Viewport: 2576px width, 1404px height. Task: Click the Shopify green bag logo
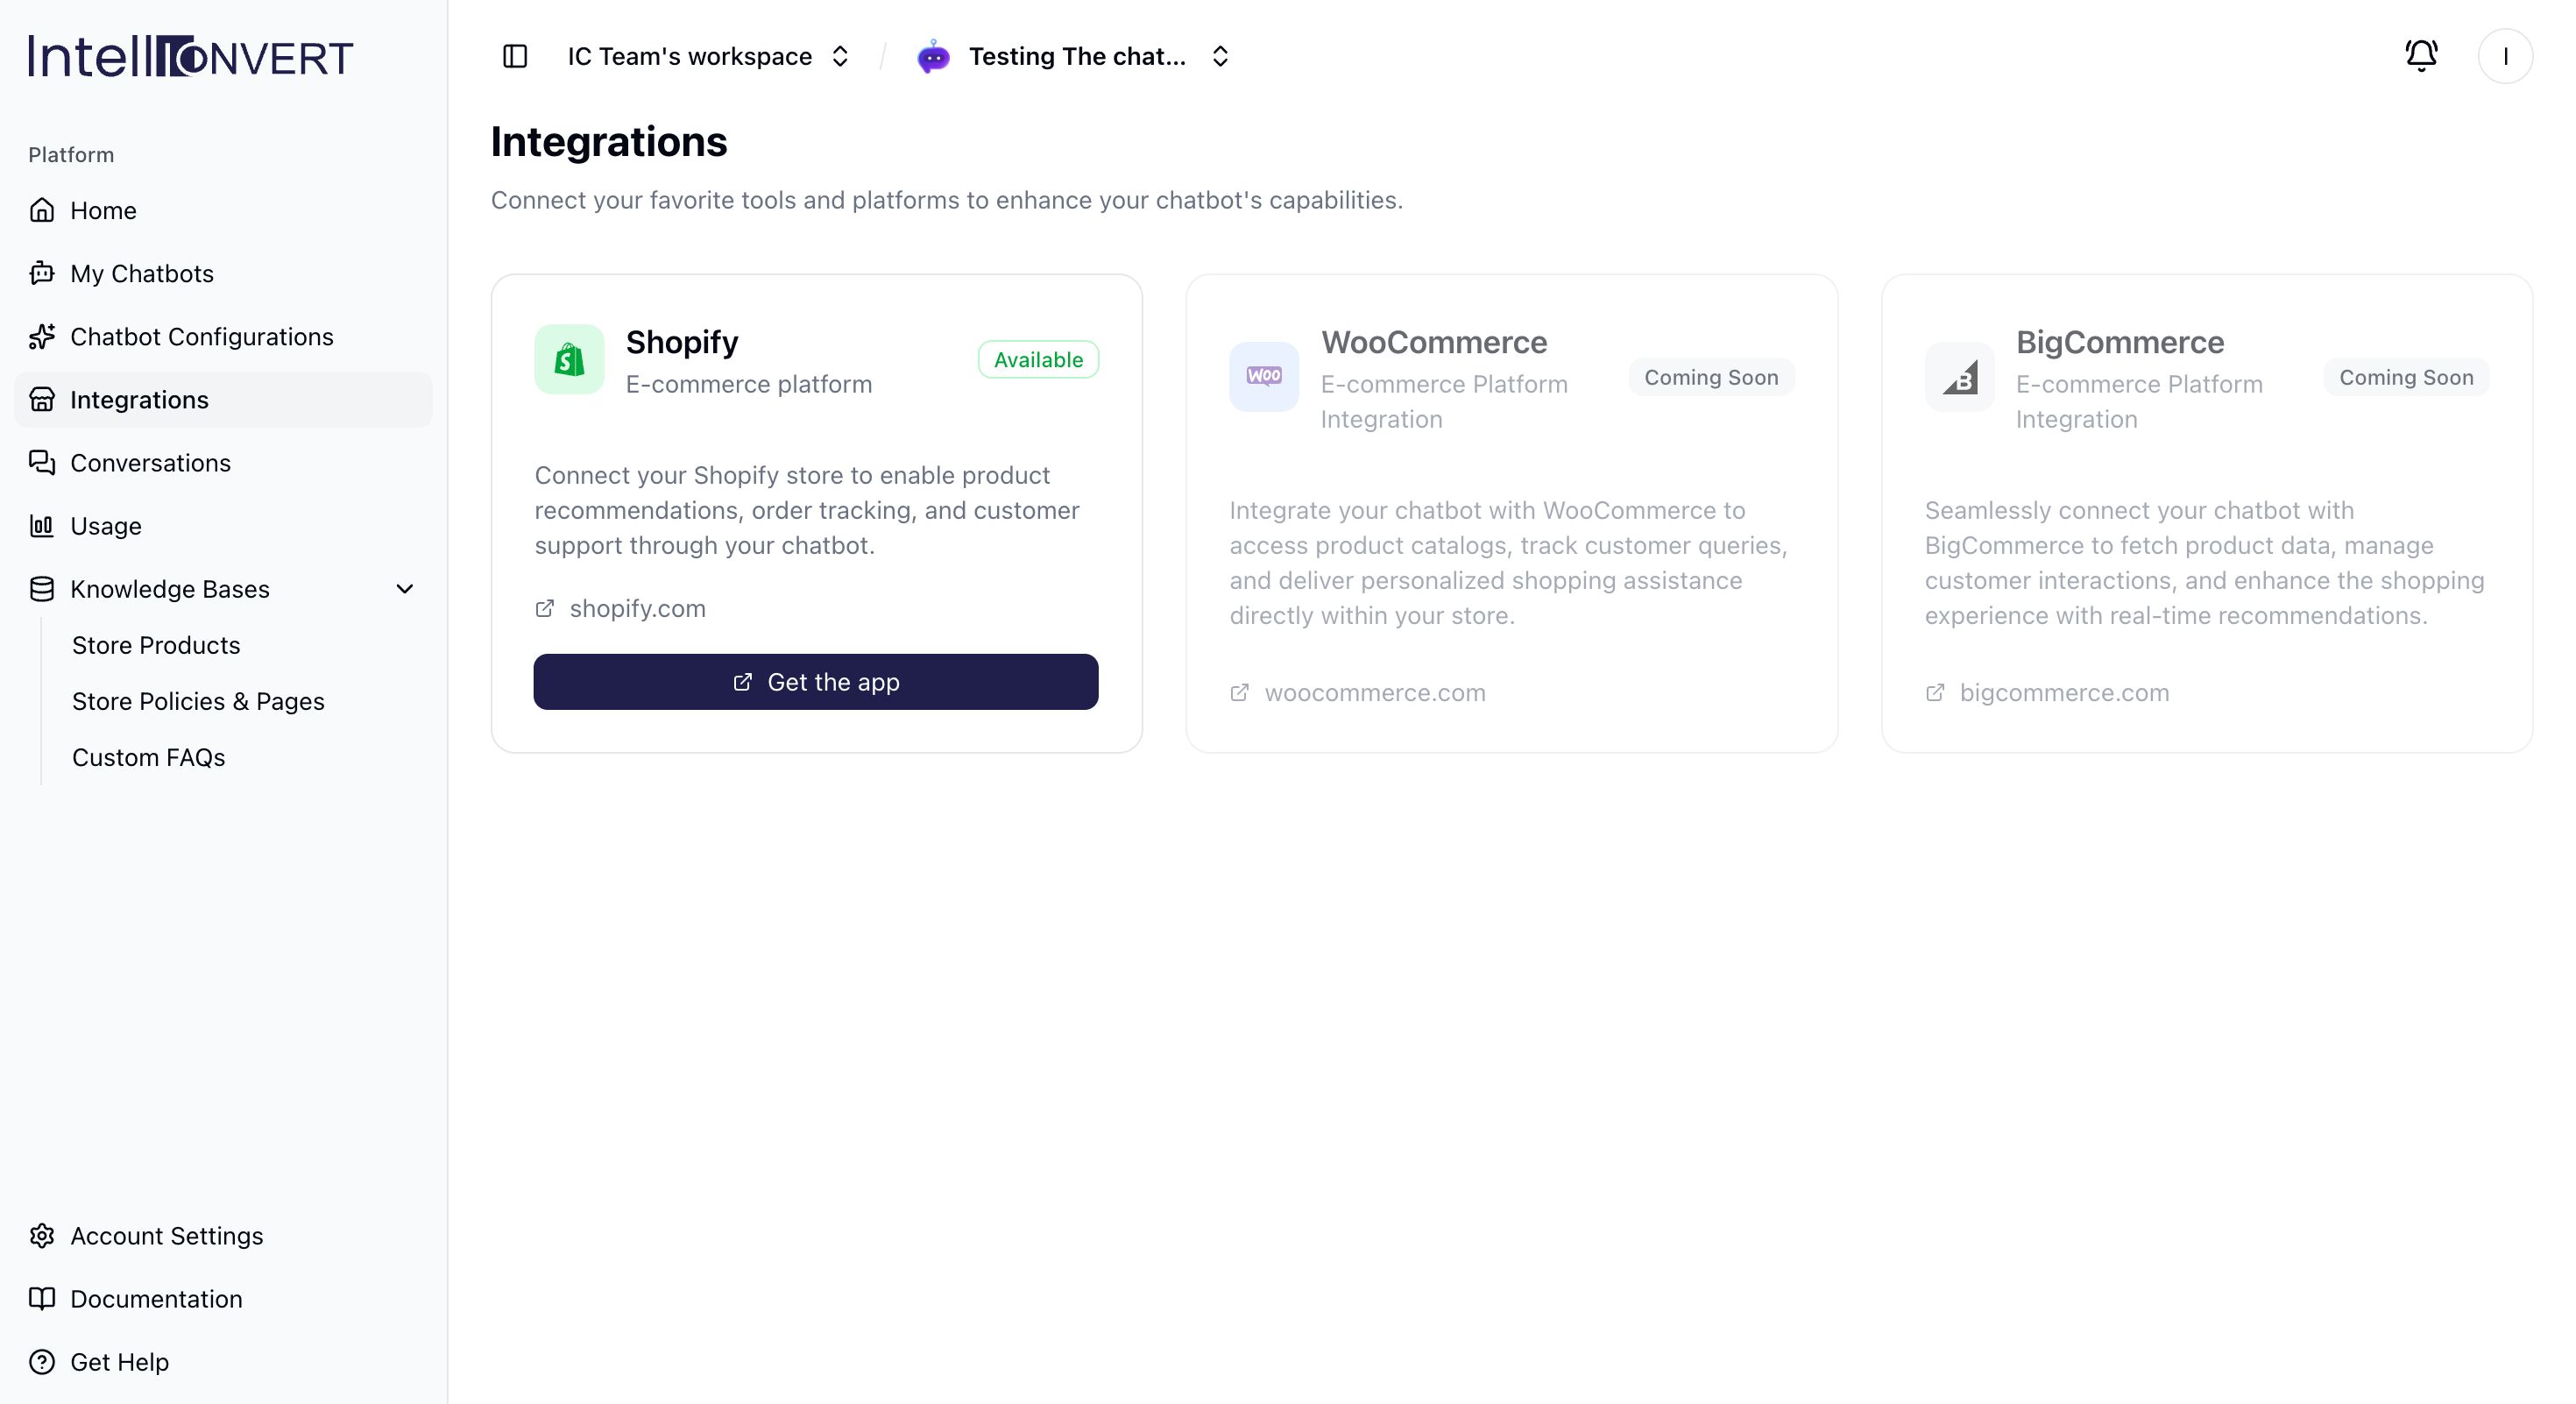[569, 359]
